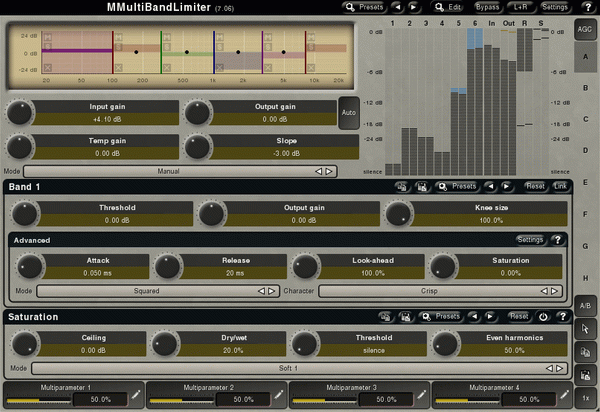
Task: Paste Saturation section settings icon
Action: 406,317
